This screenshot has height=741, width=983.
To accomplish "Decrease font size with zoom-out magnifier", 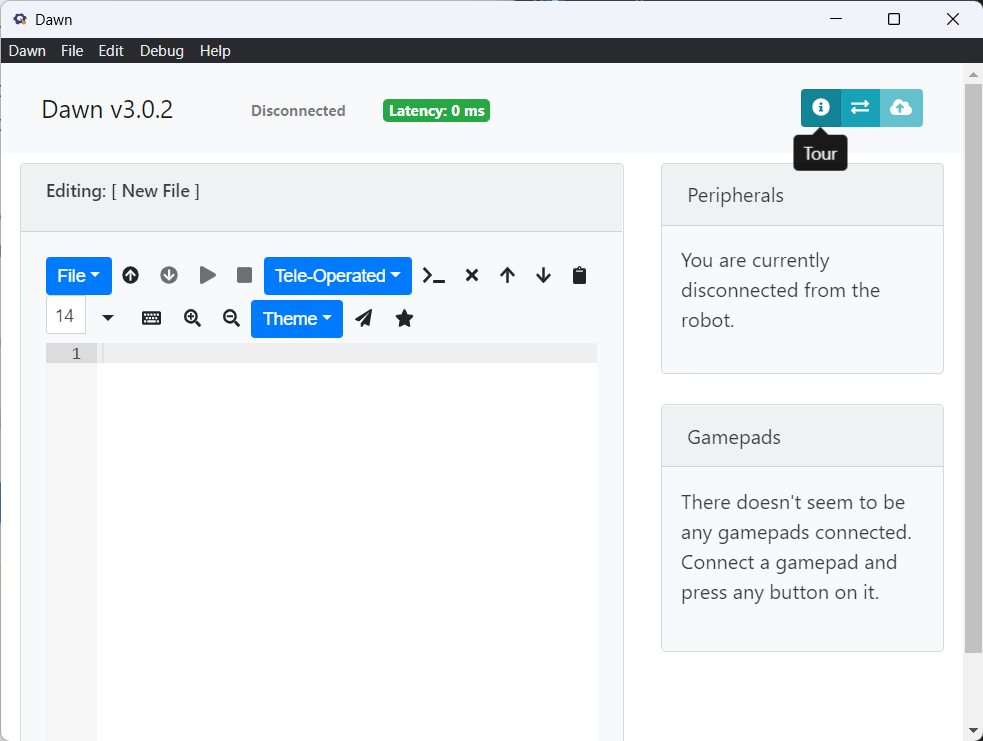I will (231, 318).
